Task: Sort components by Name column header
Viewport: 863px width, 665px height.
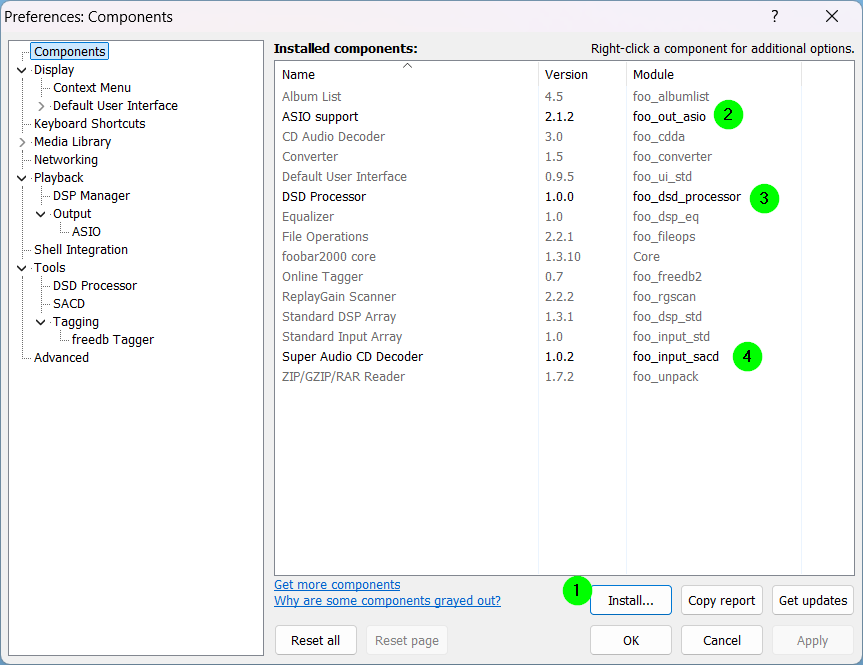Action: (298, 75)
